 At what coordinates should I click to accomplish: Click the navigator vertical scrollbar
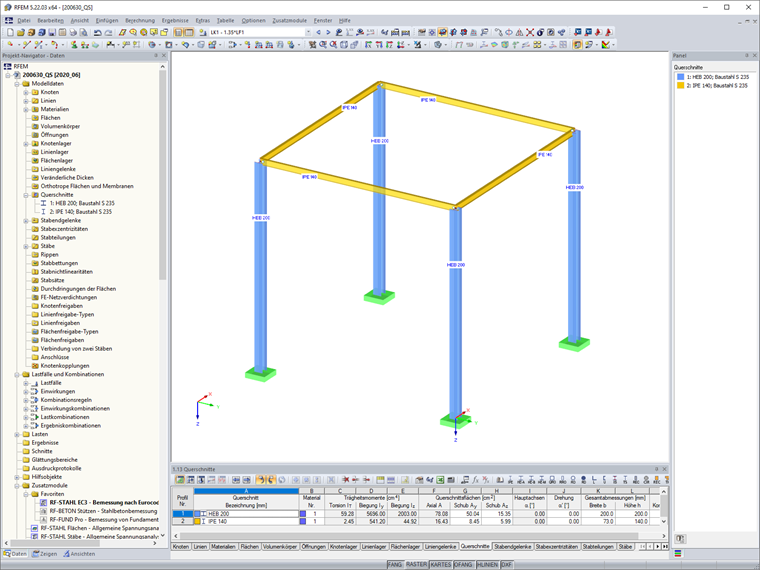pyautogui.click(x=162, y=175)
